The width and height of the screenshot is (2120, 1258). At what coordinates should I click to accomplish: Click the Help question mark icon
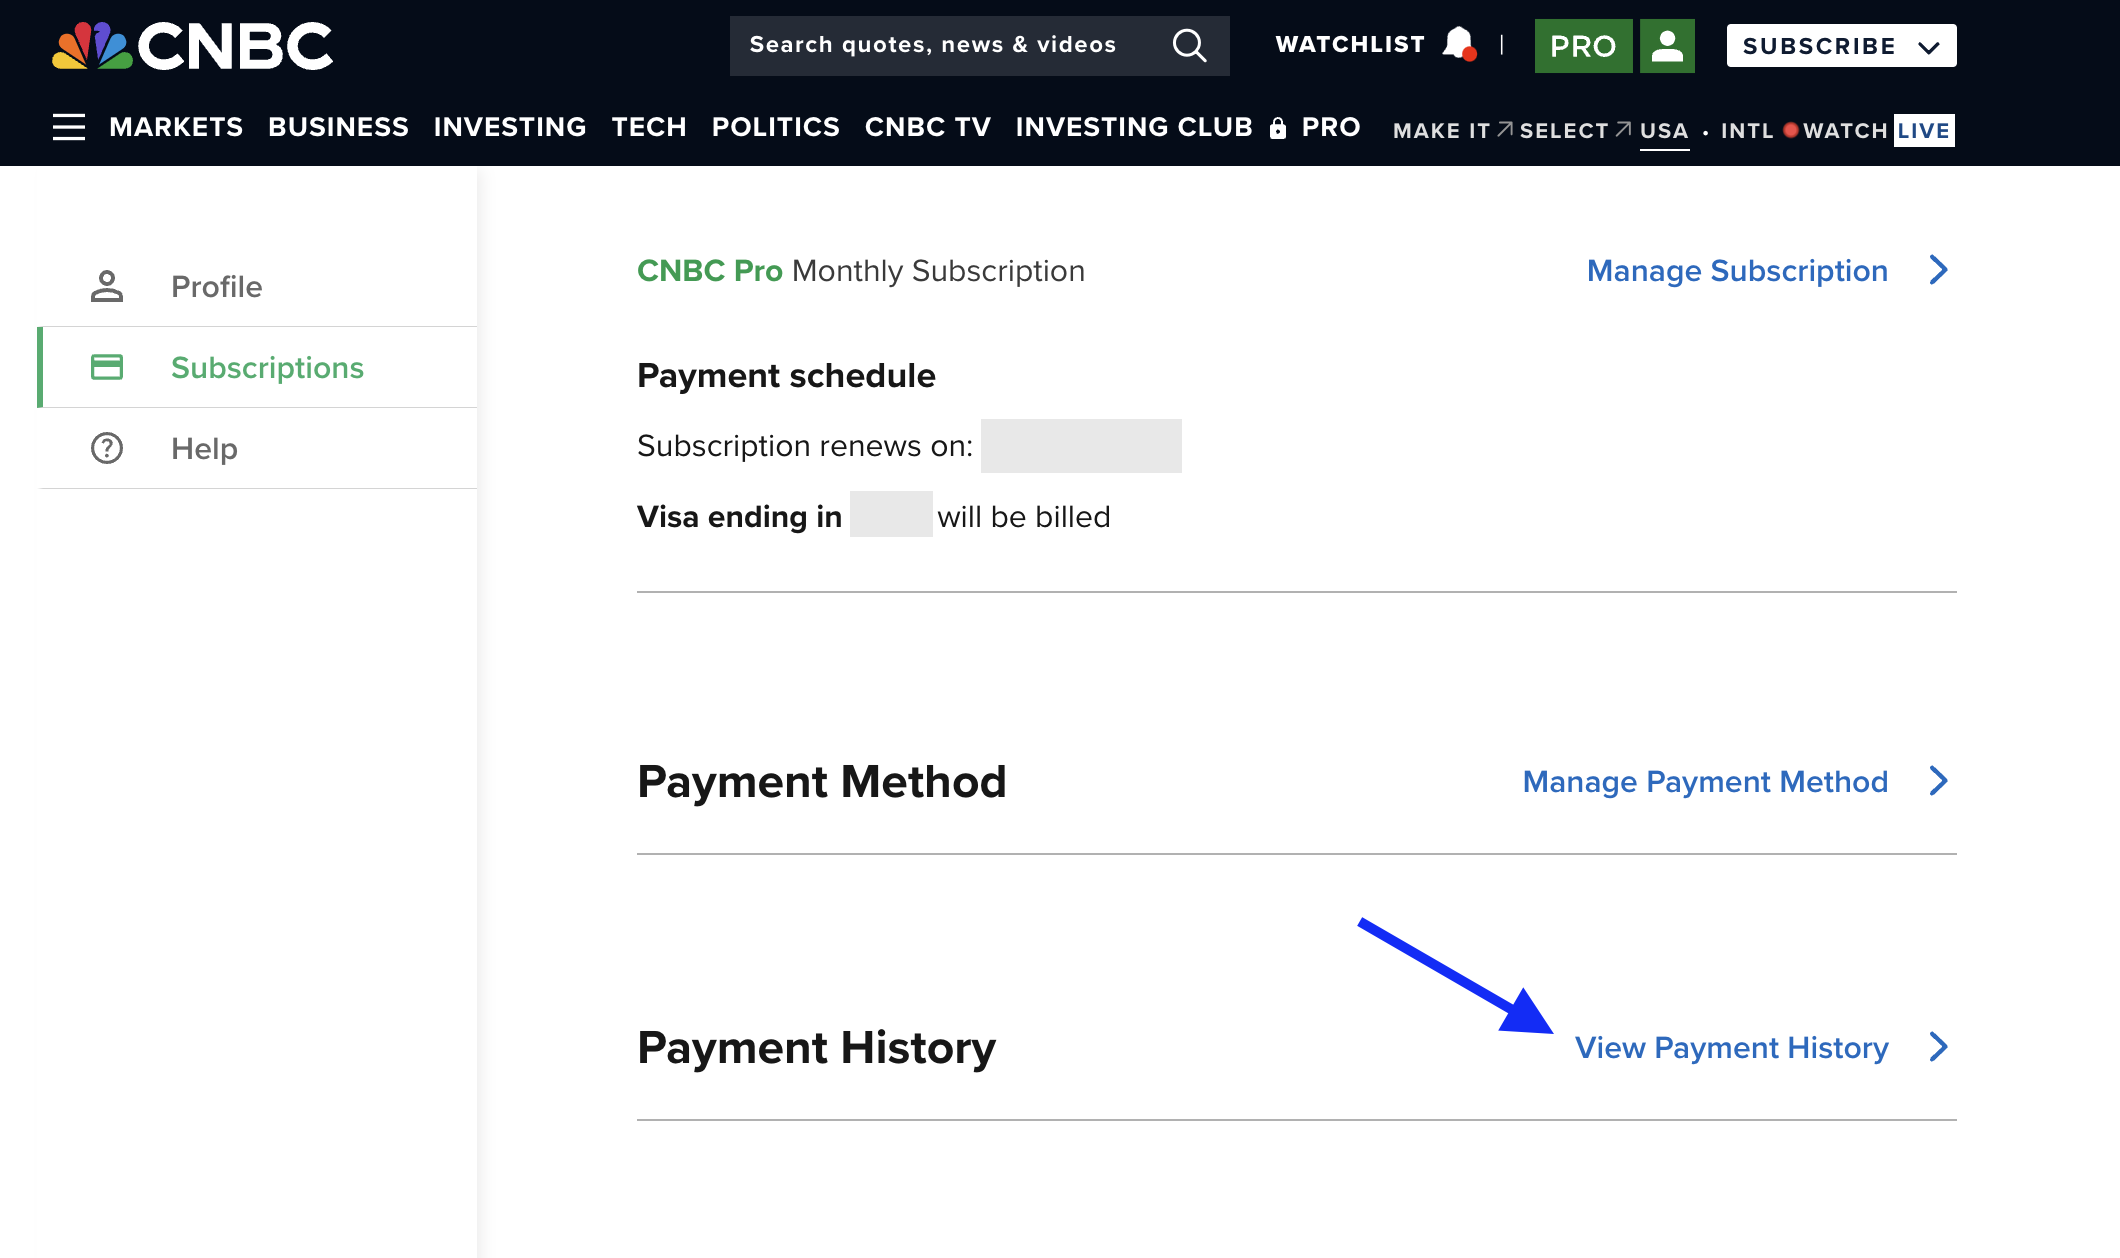(107, 448)
